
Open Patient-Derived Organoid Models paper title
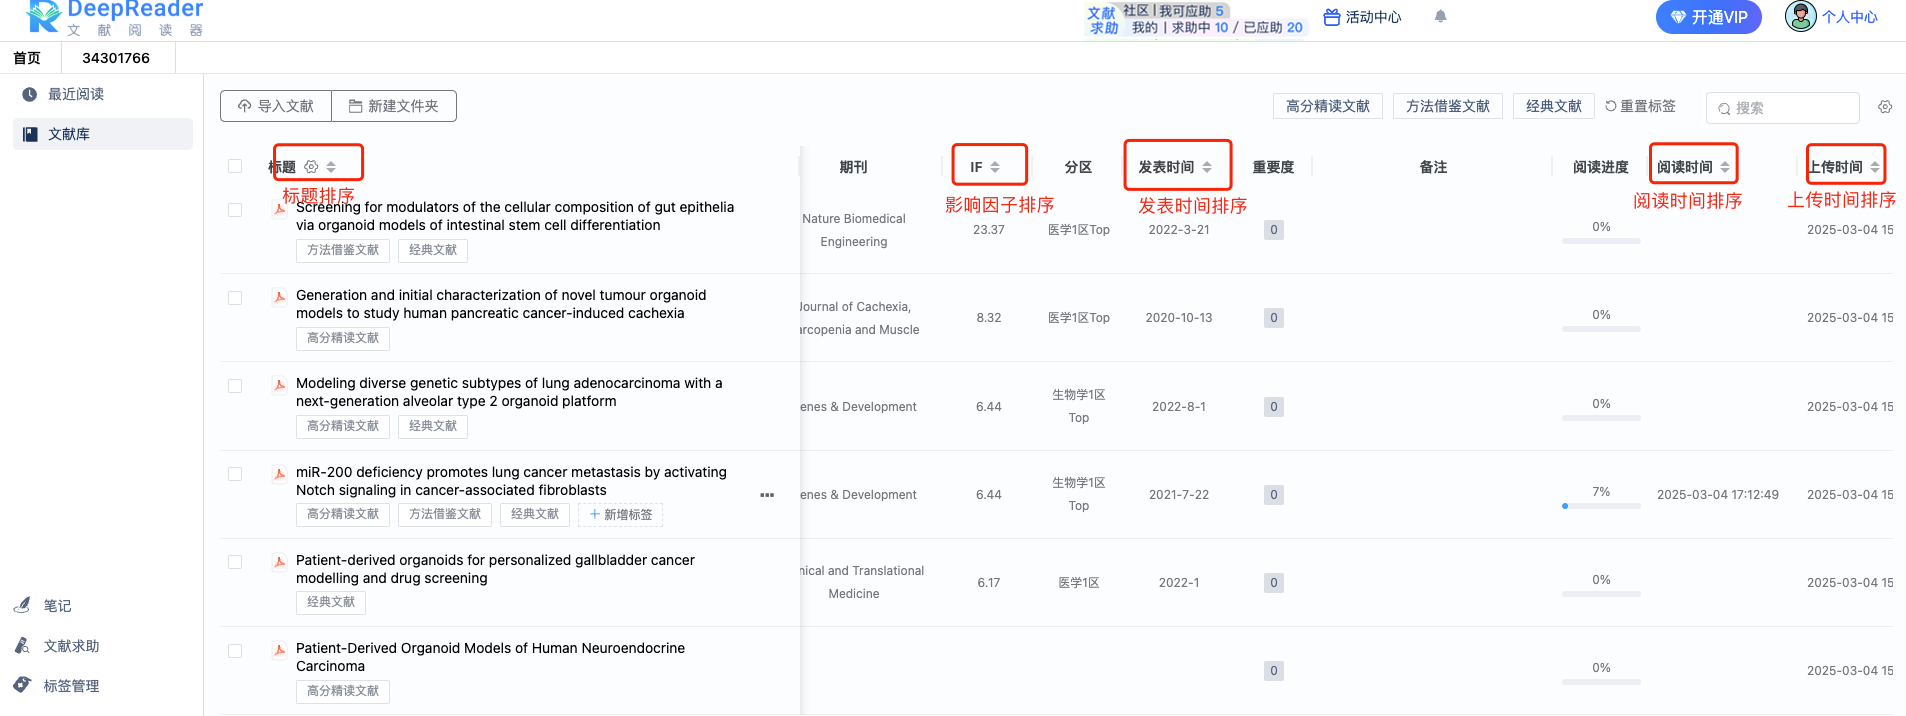(x=490, y=657)
